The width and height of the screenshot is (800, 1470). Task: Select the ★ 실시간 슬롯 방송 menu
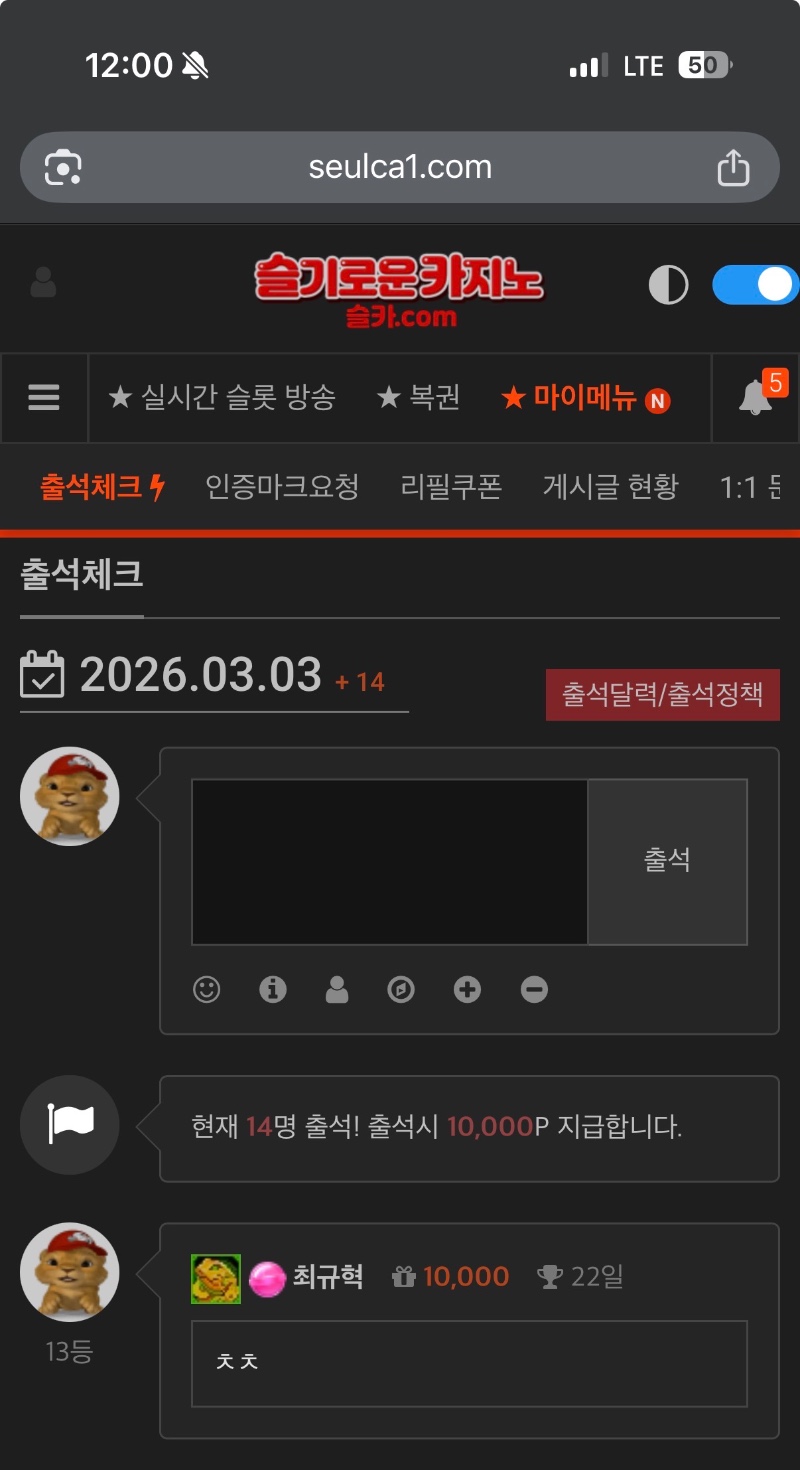pos(222,398)
